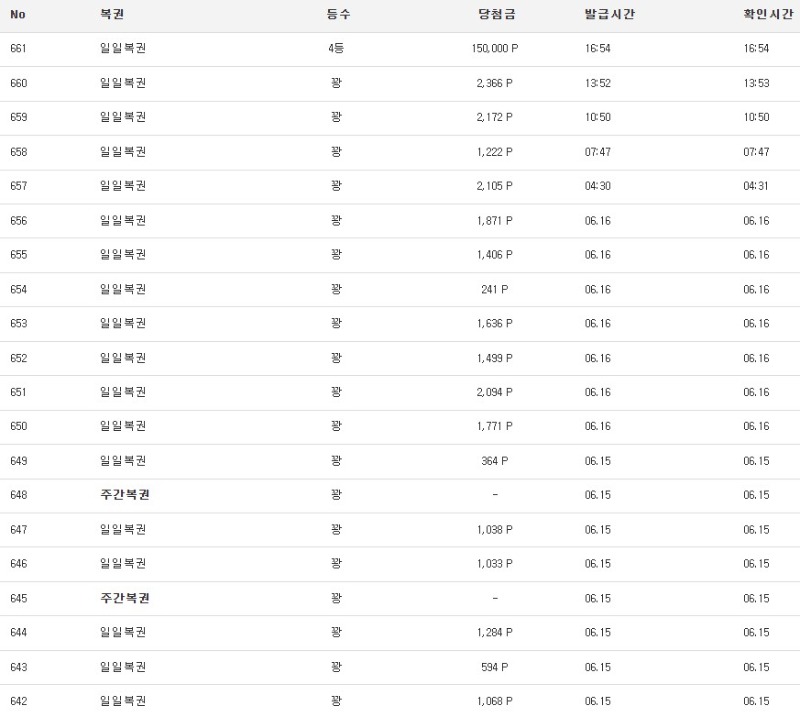Image resolution: width=800 pixels, height=728 pixels.
Task: Click 일일복권 in row 642
Action: coord(123,701)
